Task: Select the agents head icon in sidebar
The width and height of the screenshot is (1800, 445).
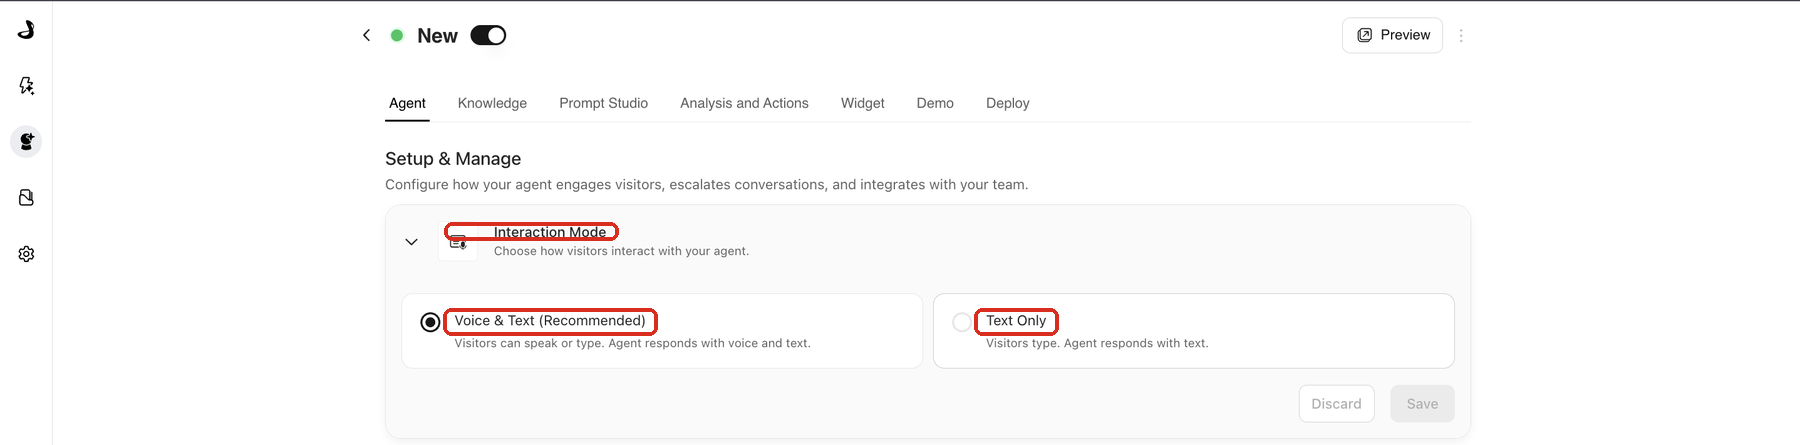Action: (x=26, y=142)
